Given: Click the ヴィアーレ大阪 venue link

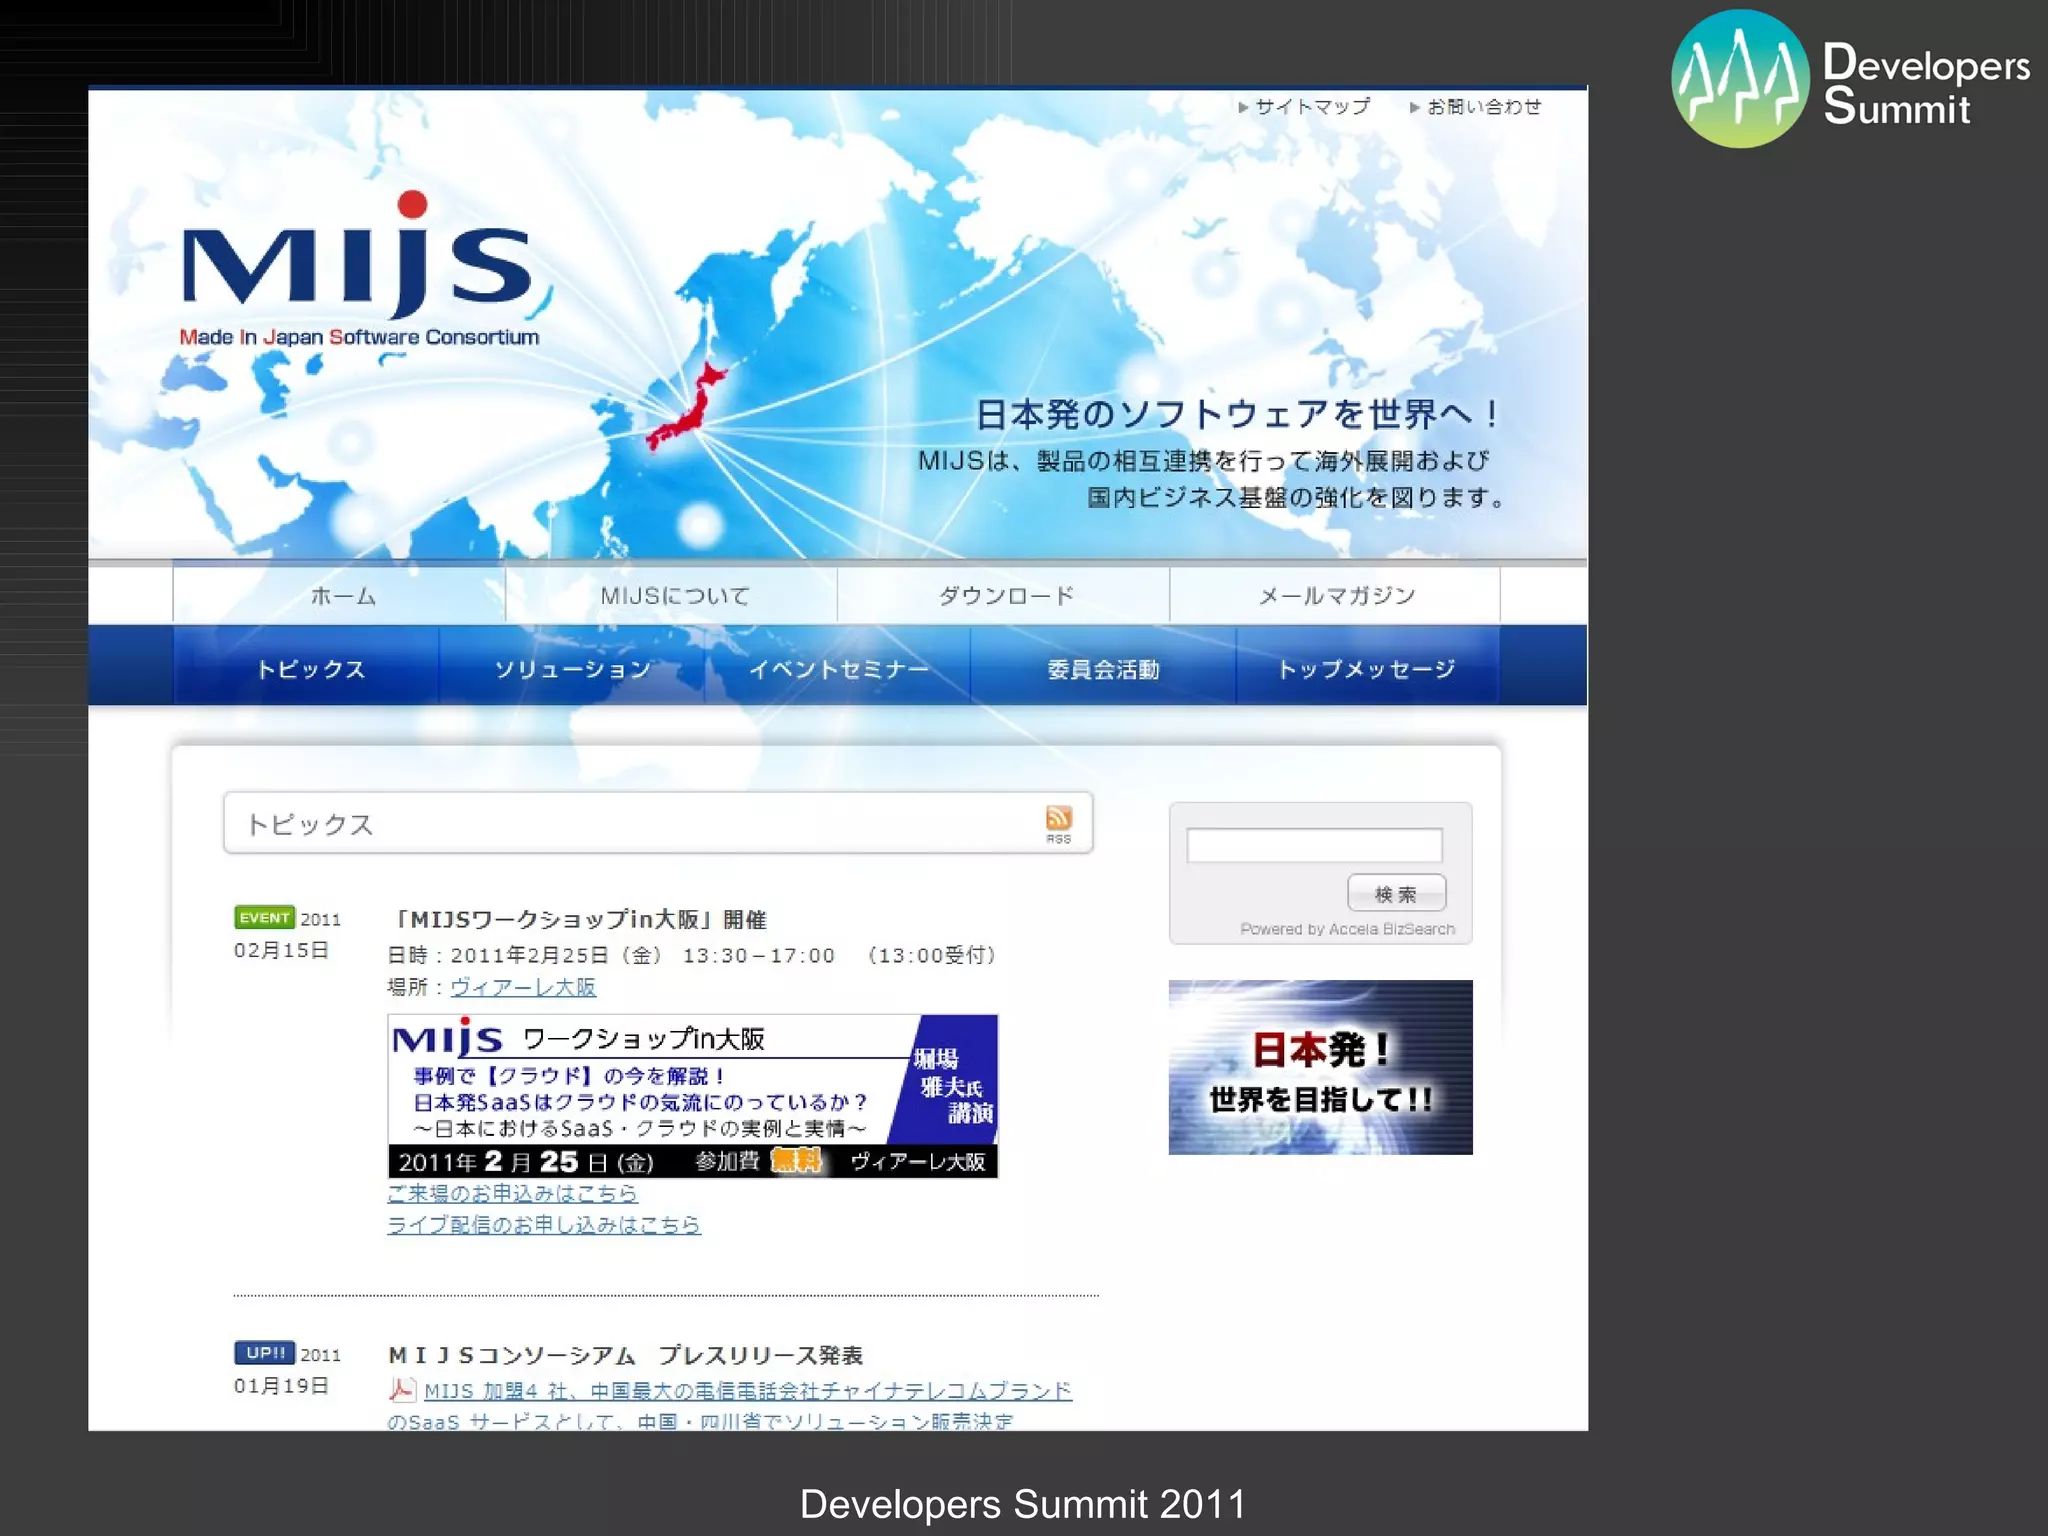Looking at the screenshot, I should (x=523, y=987).
